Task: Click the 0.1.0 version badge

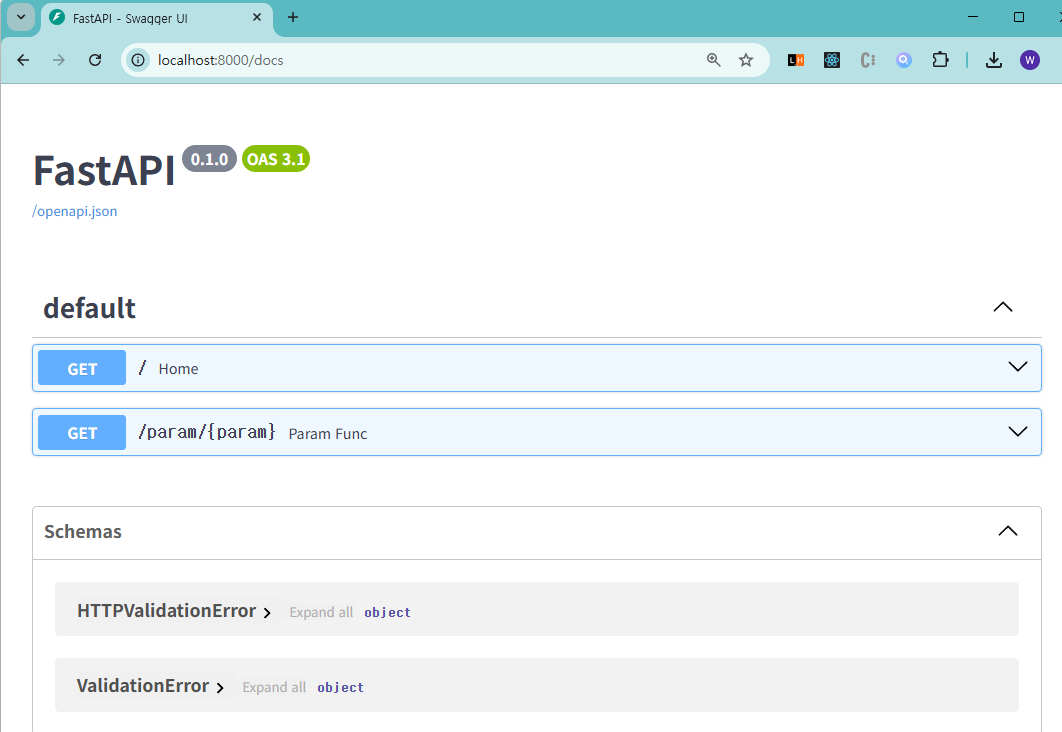Action: tap(209, 159)
